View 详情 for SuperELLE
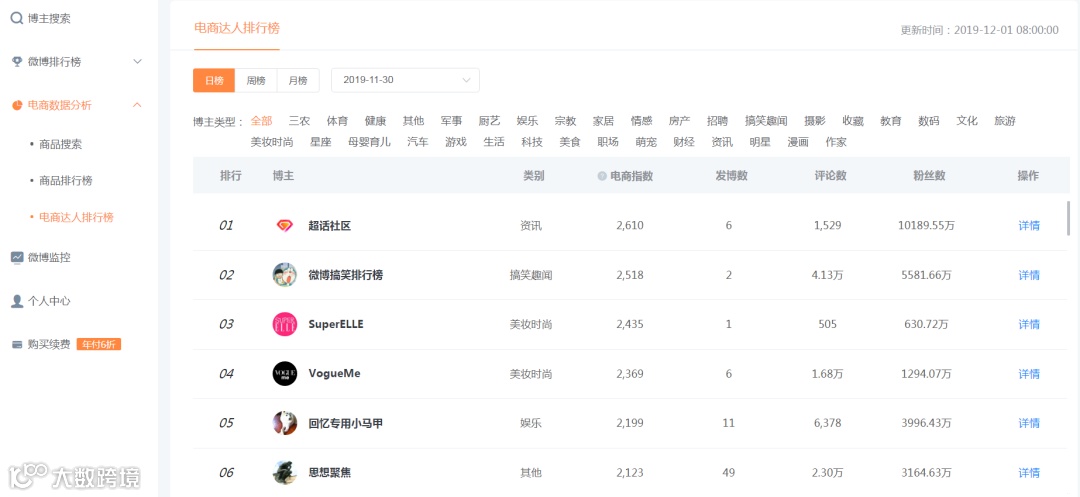 [1029, 324]
